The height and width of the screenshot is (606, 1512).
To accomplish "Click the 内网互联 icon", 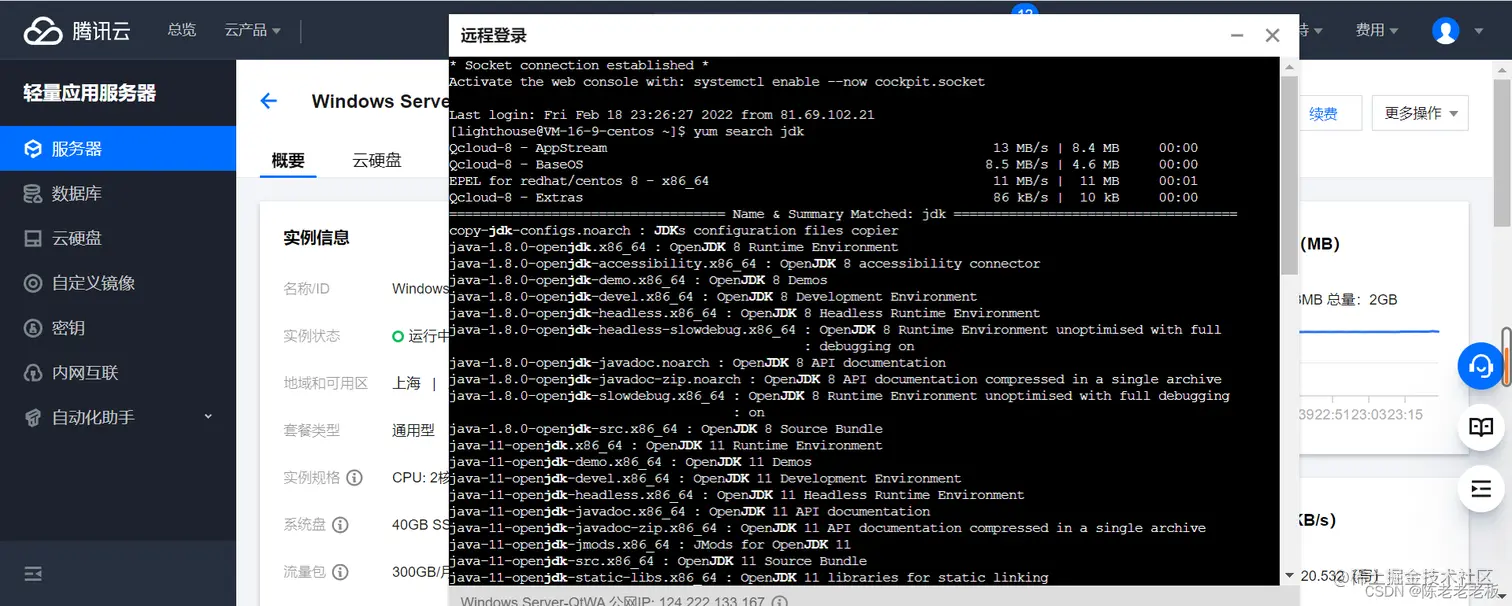I will [33, 373].
